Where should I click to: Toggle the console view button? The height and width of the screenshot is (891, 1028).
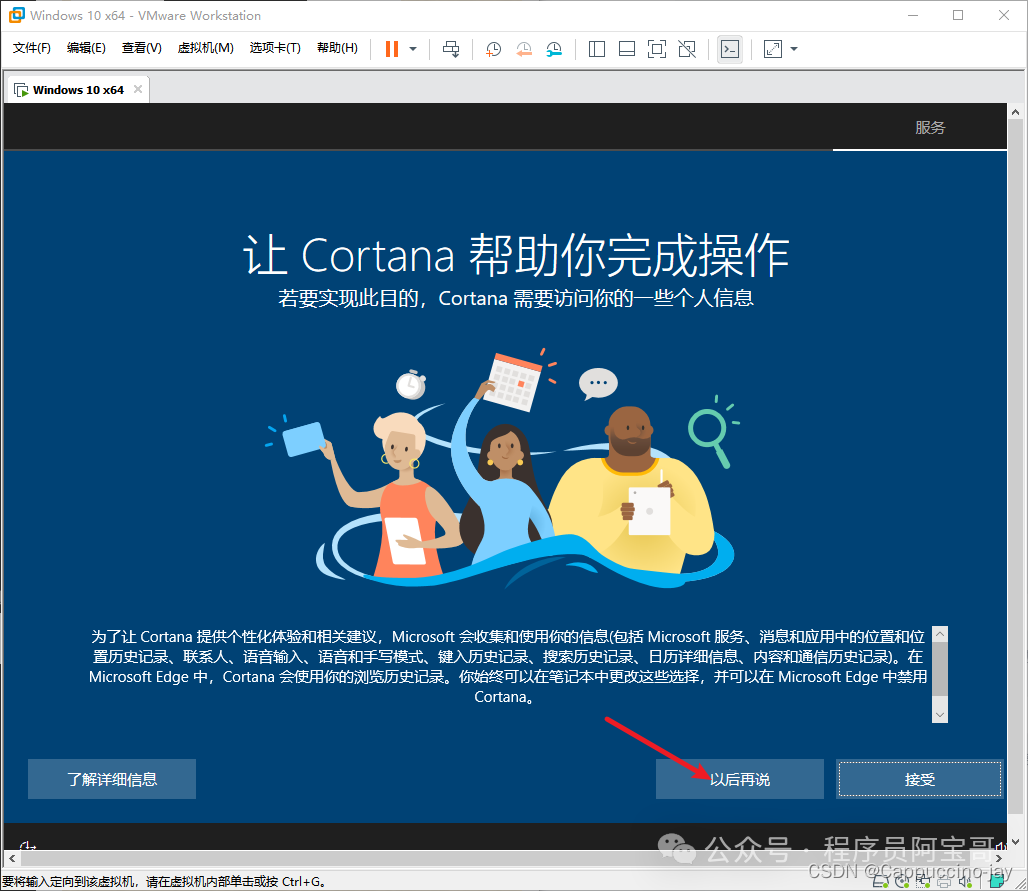[730, 49]
